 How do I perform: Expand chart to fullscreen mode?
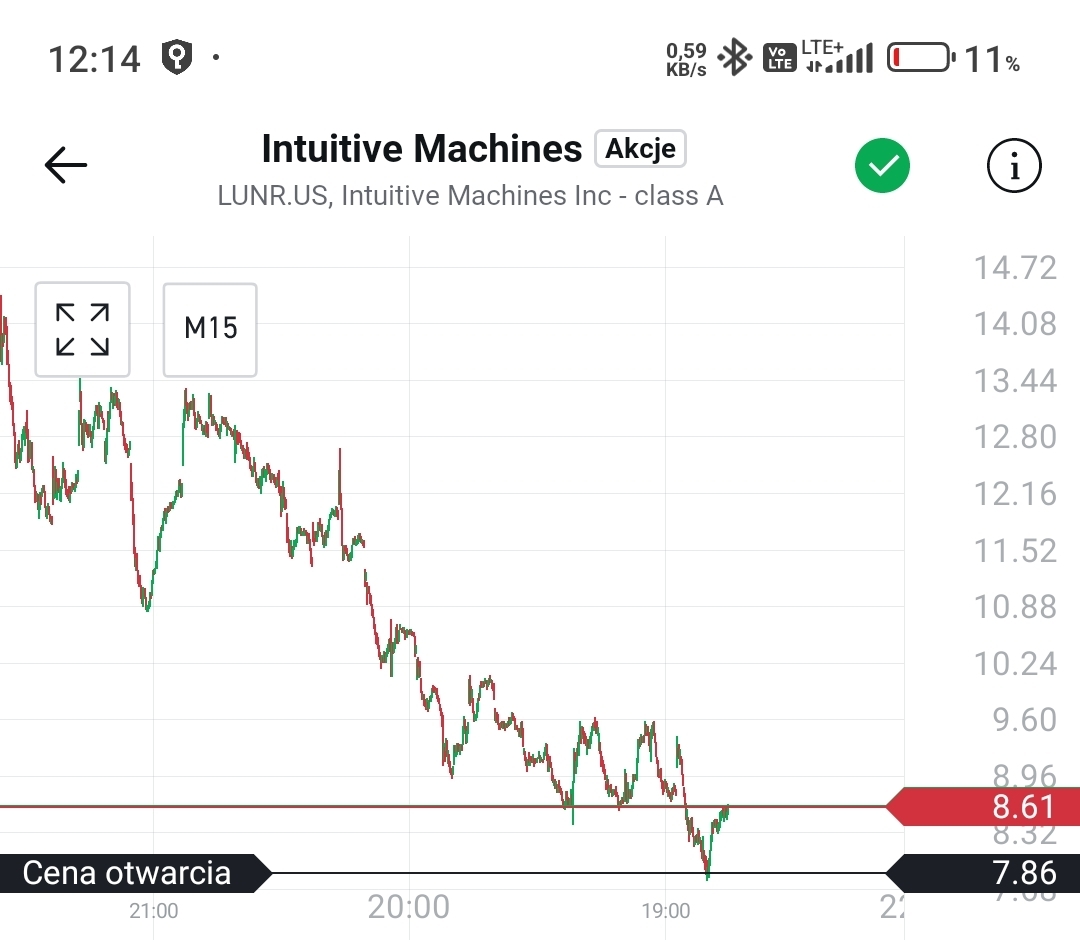click(82, 330)
